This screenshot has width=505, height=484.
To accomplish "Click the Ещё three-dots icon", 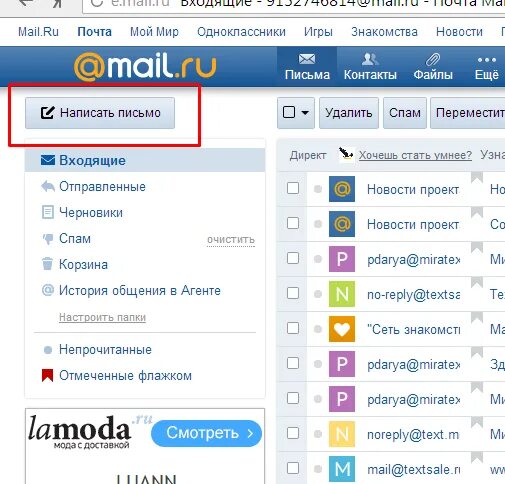I will click(487, 60).
